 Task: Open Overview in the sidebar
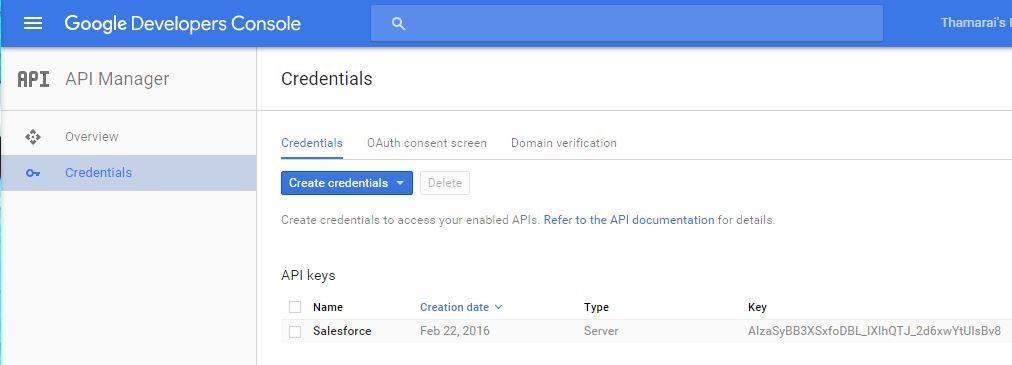point(128,137)
